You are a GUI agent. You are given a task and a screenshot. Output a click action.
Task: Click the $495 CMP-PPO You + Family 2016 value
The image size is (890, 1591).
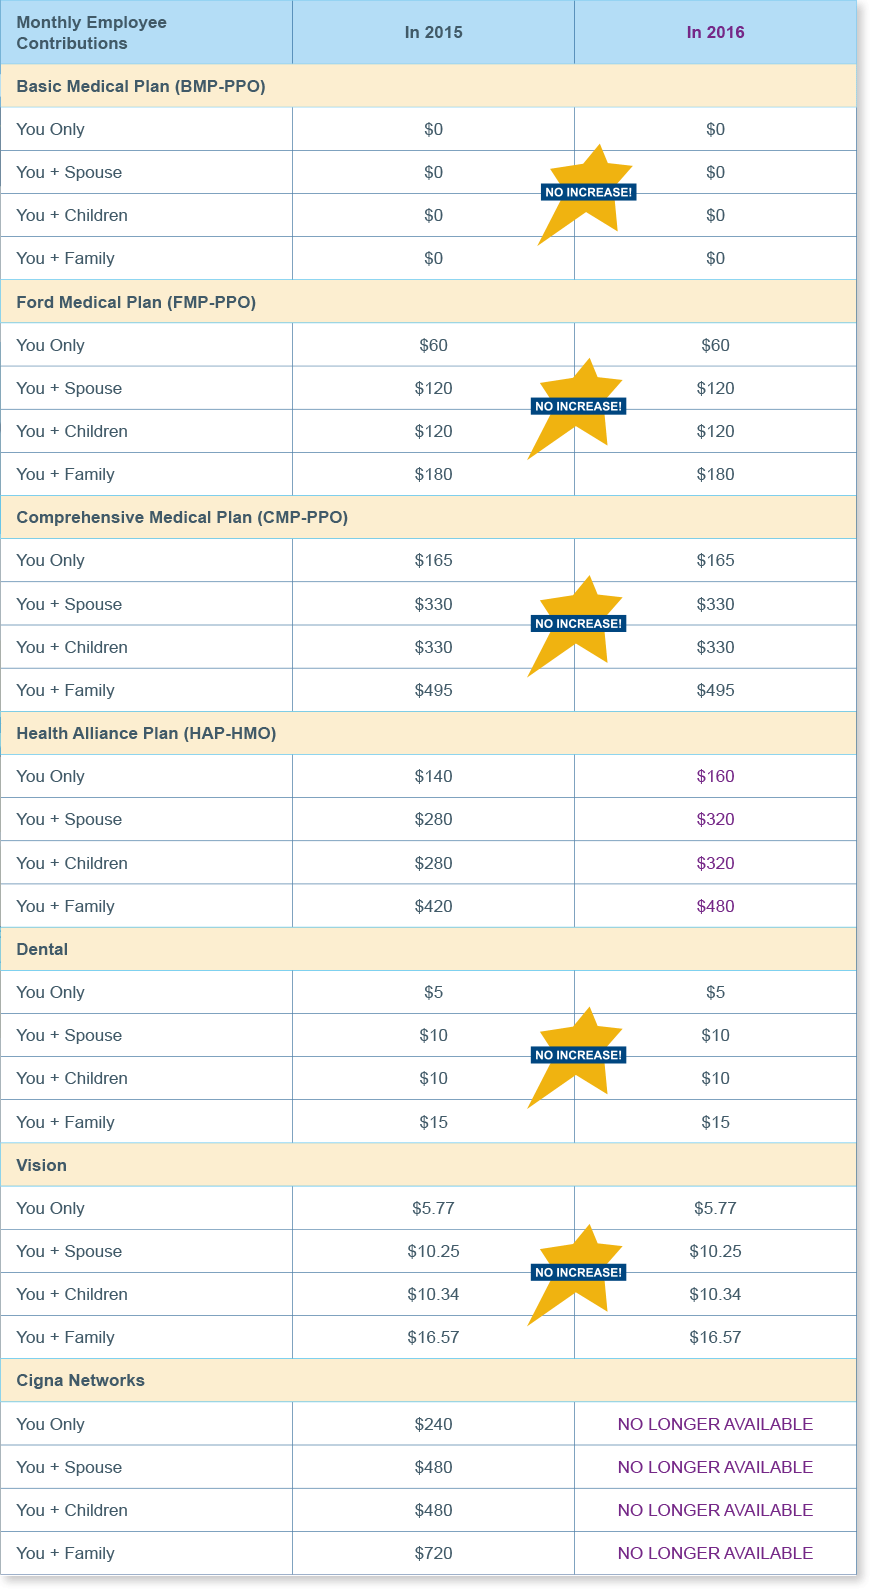(715, 690)
